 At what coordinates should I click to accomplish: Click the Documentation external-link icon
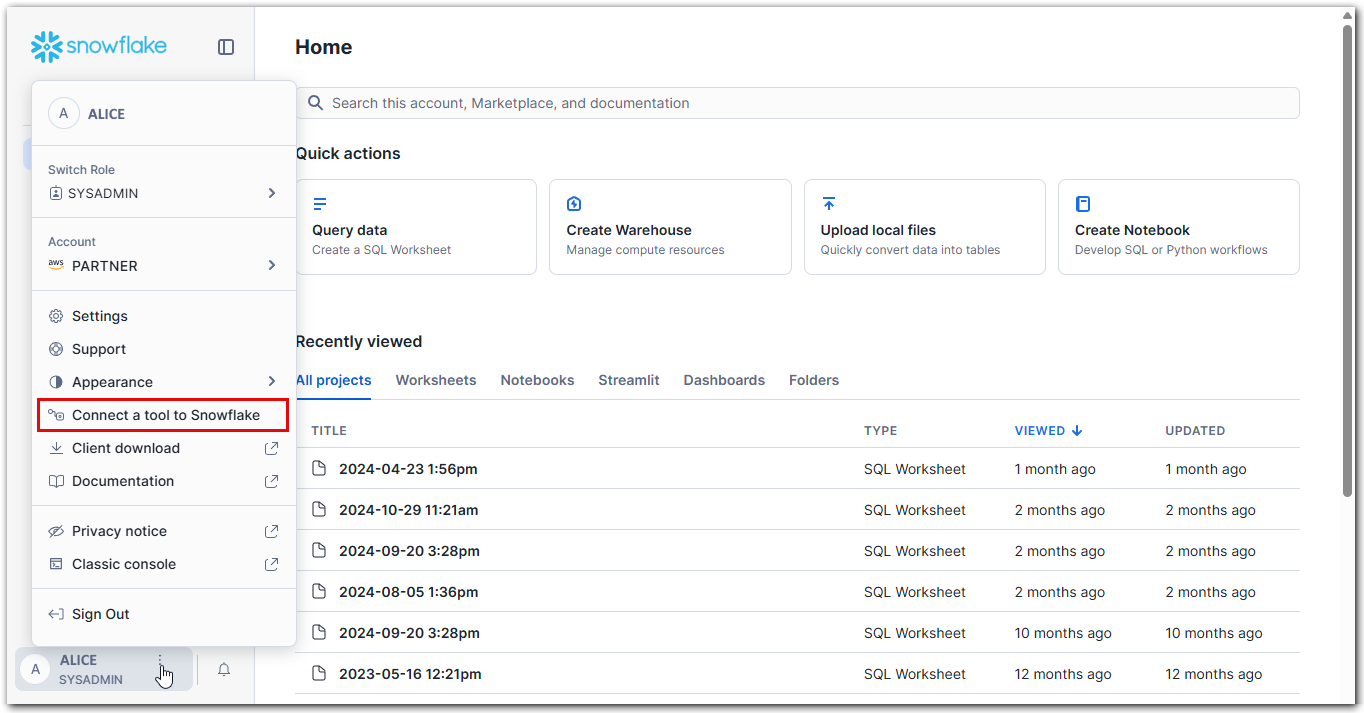pyautogui.click(x=271, y=481)
